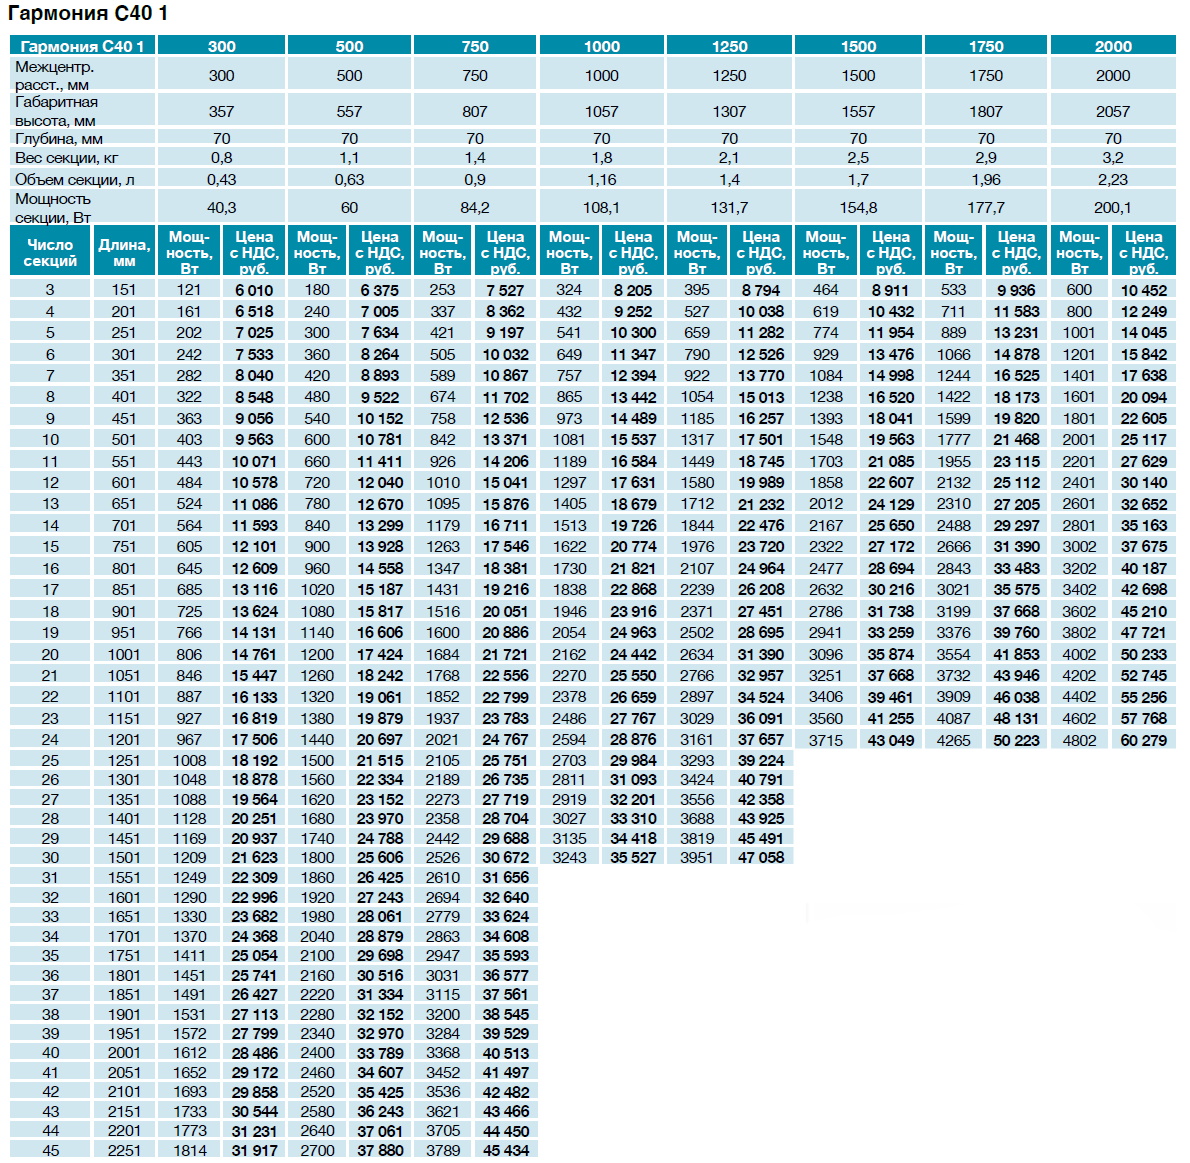
Task: Select section weight value 3,2
Action: pyautogui.click(x=1113, y=158)
